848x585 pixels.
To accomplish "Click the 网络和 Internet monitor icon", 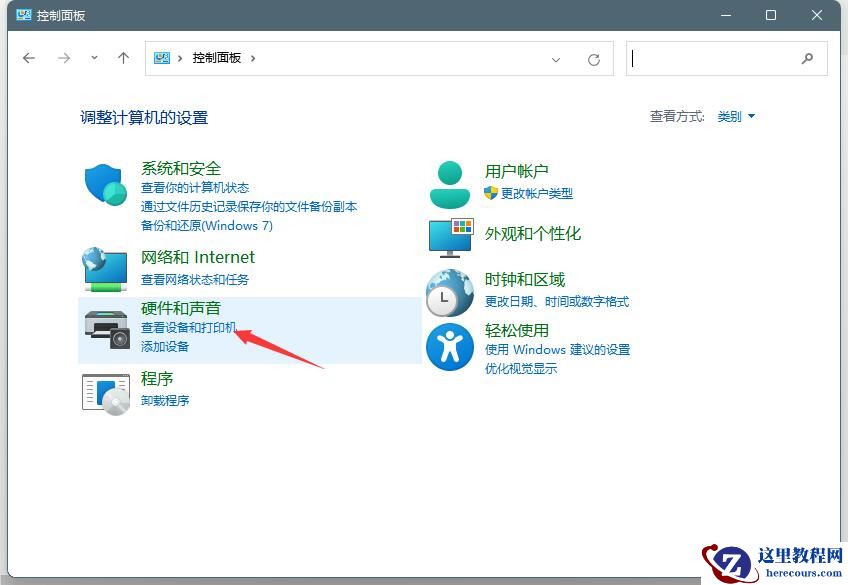I will pyautogui.click(x=104, y=268).
